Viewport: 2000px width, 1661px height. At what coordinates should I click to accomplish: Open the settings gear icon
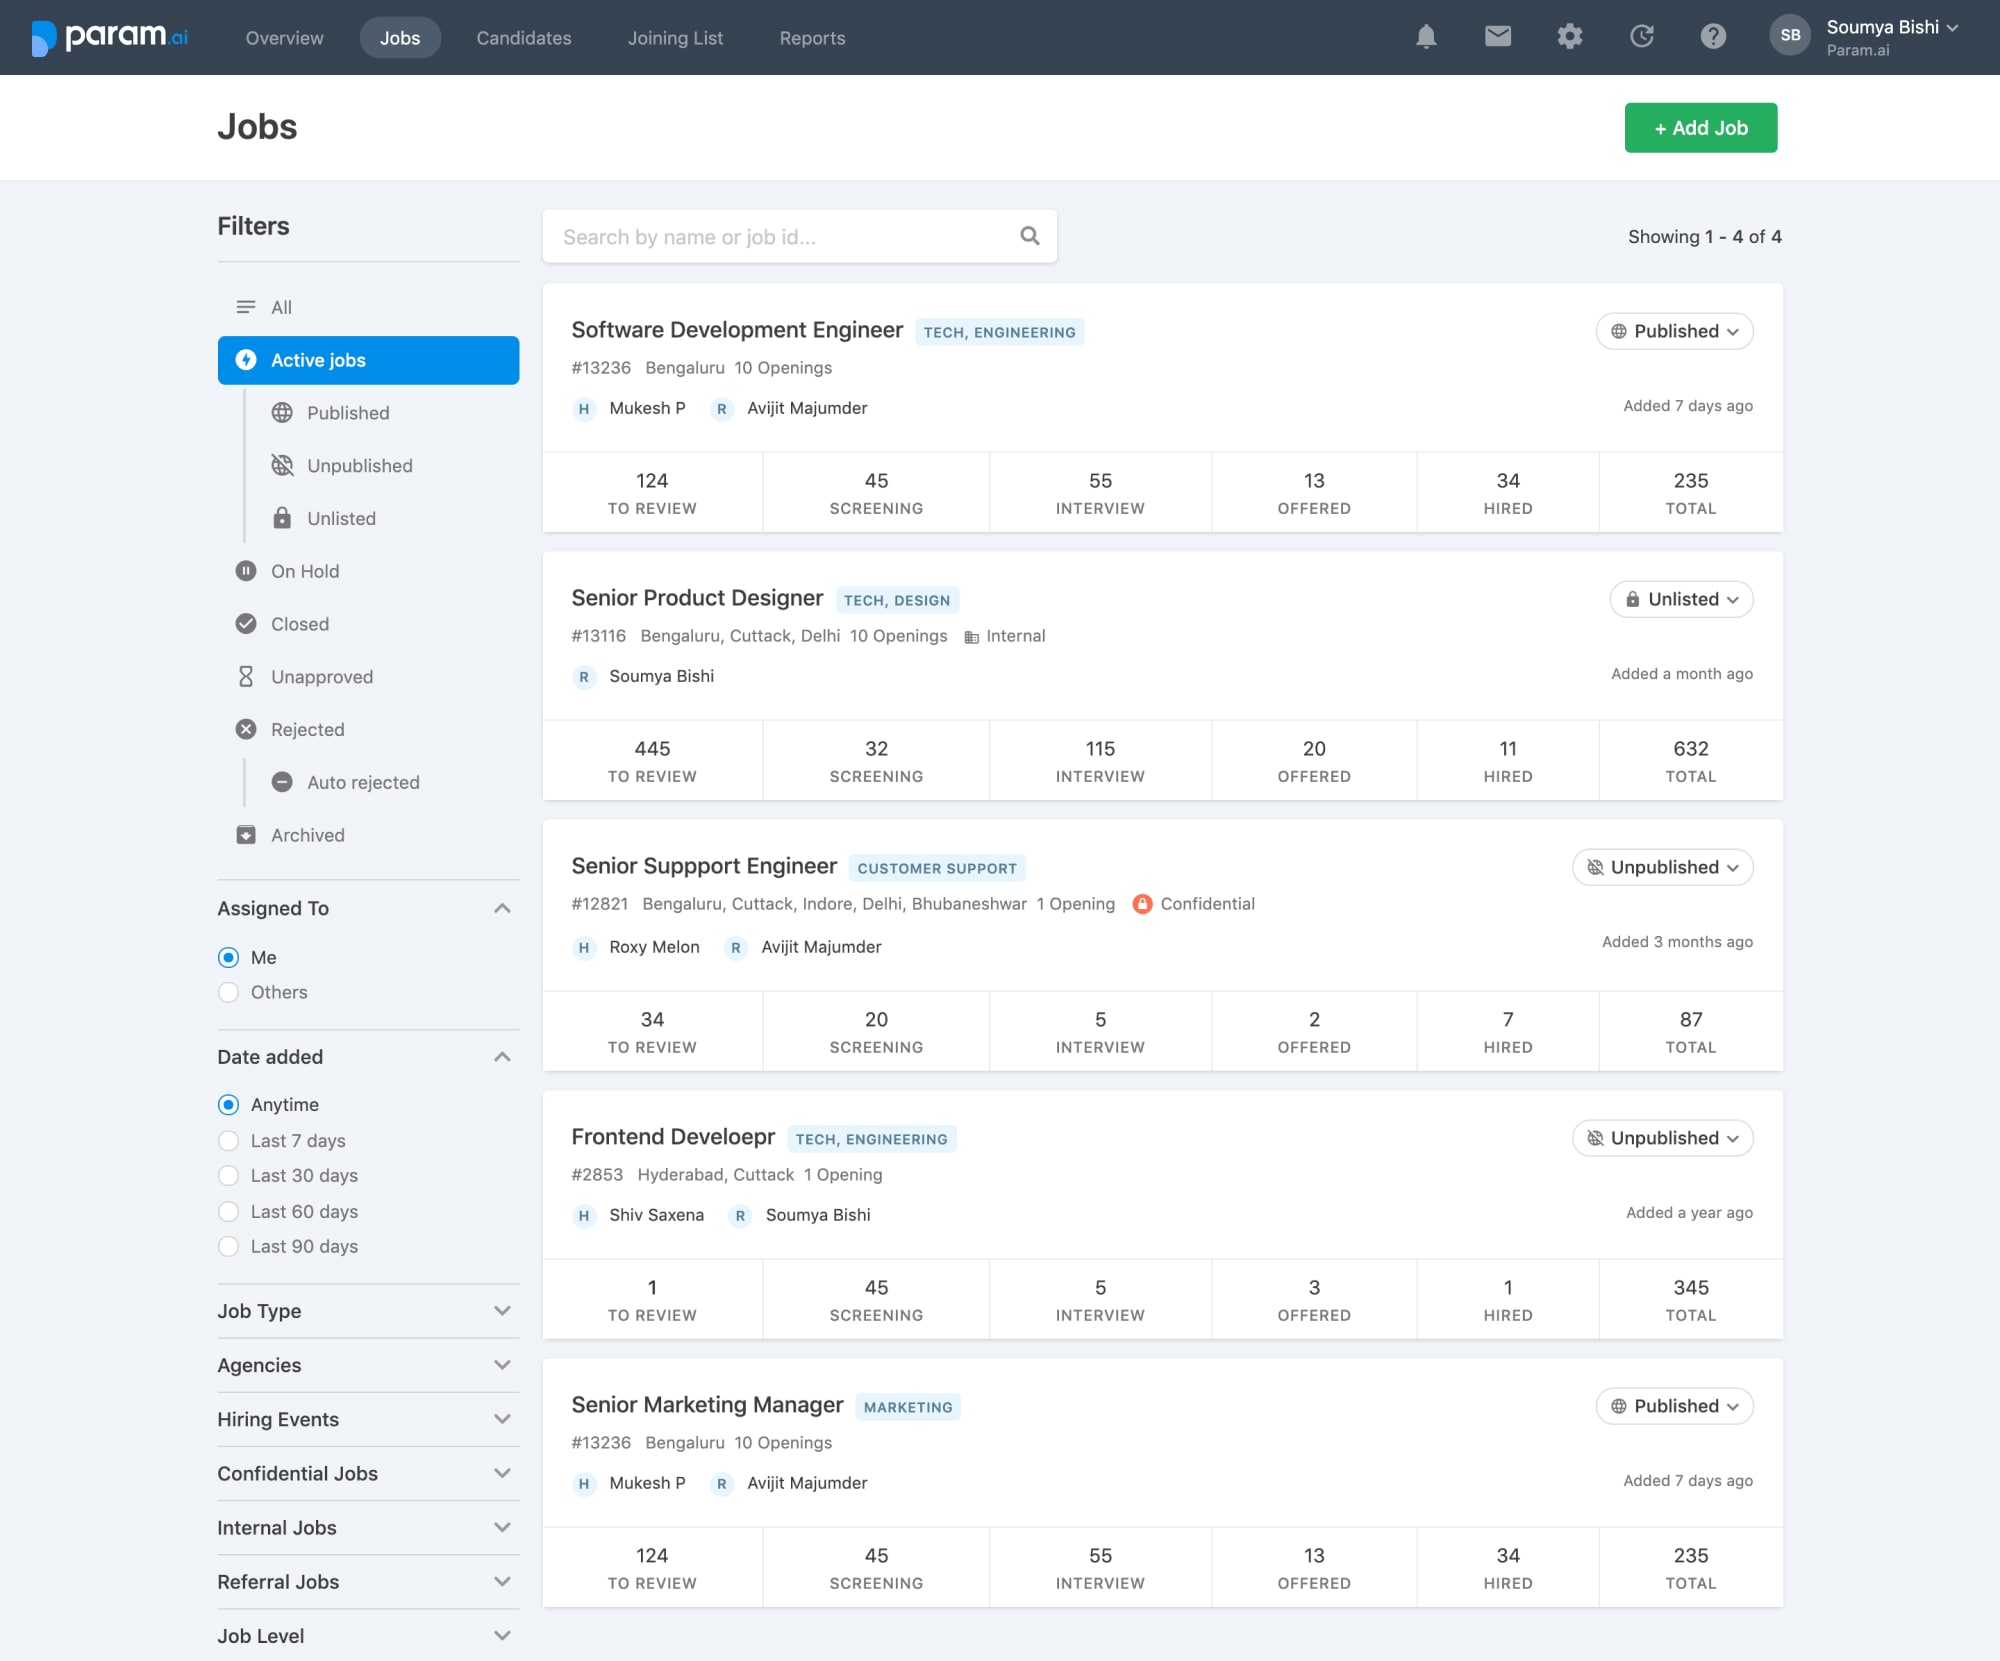(1570, 37)
